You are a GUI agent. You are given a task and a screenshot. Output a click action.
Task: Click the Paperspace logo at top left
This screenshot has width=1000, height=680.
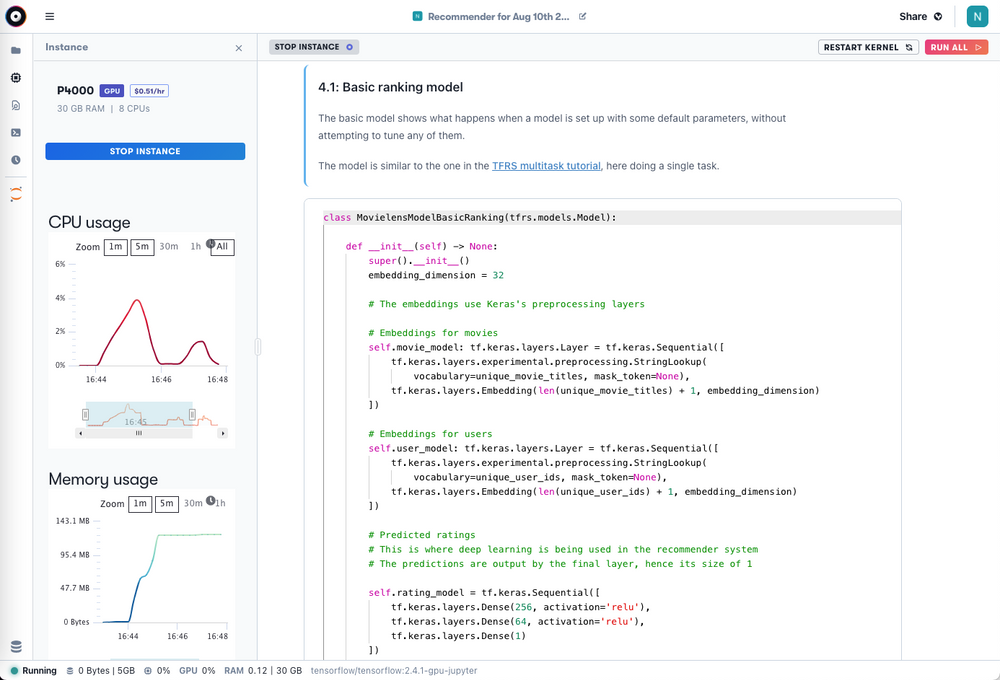pyautogui.click(x=14, y=16)
